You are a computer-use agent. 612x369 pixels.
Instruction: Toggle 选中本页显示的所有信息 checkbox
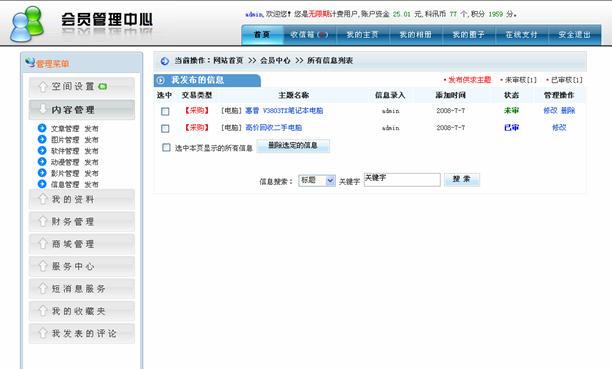[x=166, y=148]
